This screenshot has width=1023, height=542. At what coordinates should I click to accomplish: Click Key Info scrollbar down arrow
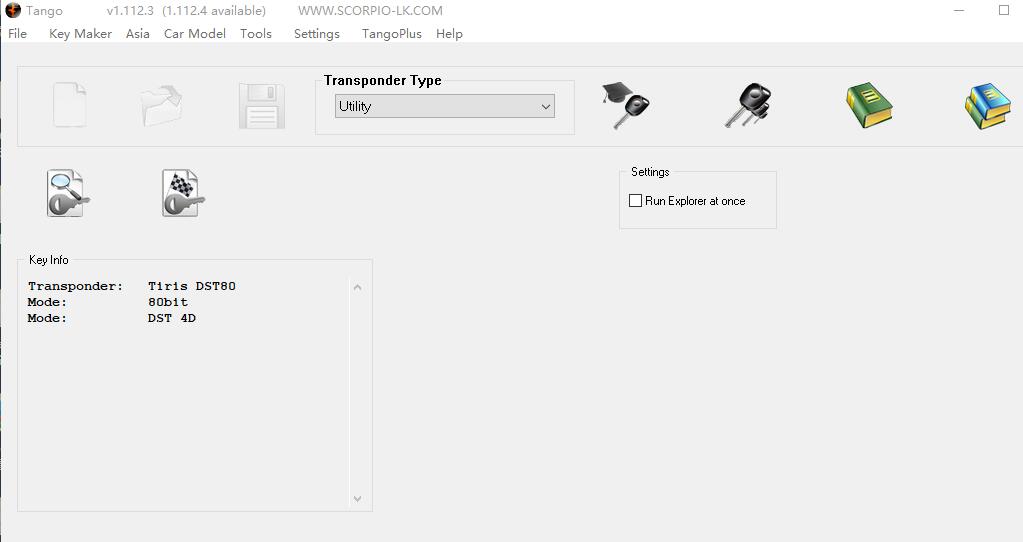click(x=358, y=498)
